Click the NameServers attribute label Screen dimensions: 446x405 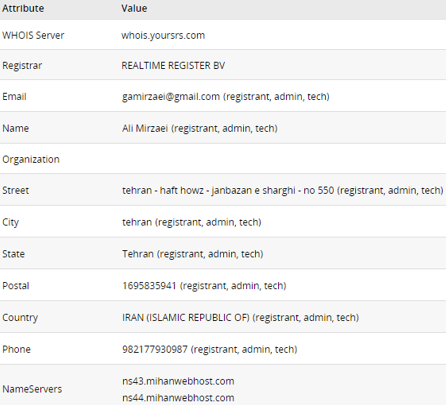[32, 389]
